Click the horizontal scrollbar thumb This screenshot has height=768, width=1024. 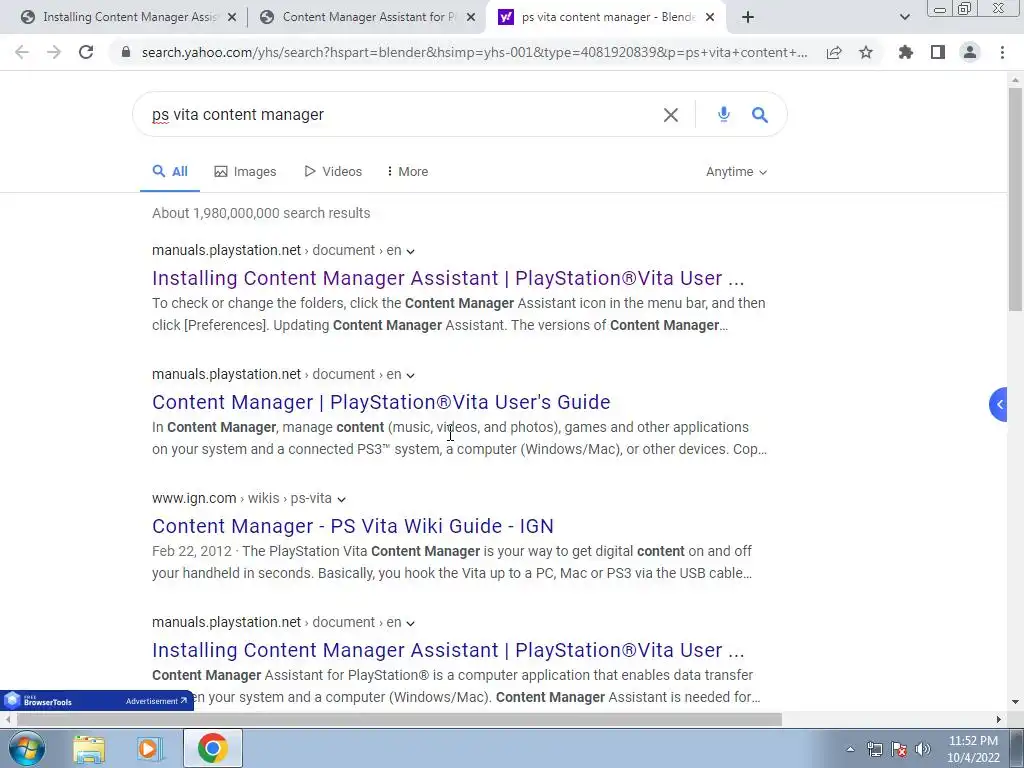click(x=398, y=719)
